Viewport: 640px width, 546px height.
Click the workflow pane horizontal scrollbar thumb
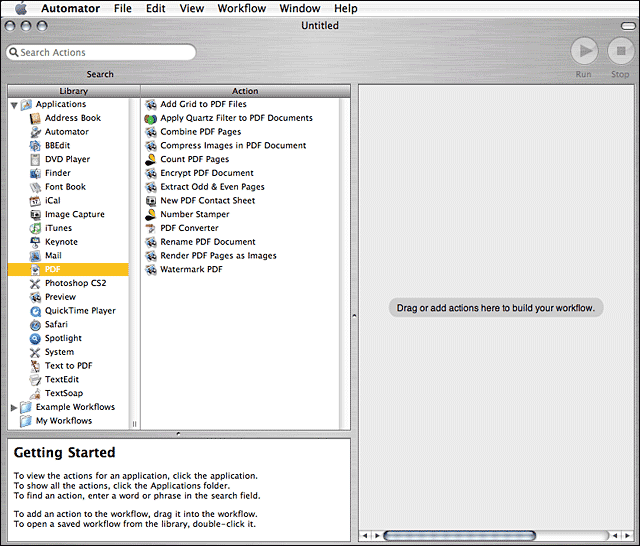[459, 535]
